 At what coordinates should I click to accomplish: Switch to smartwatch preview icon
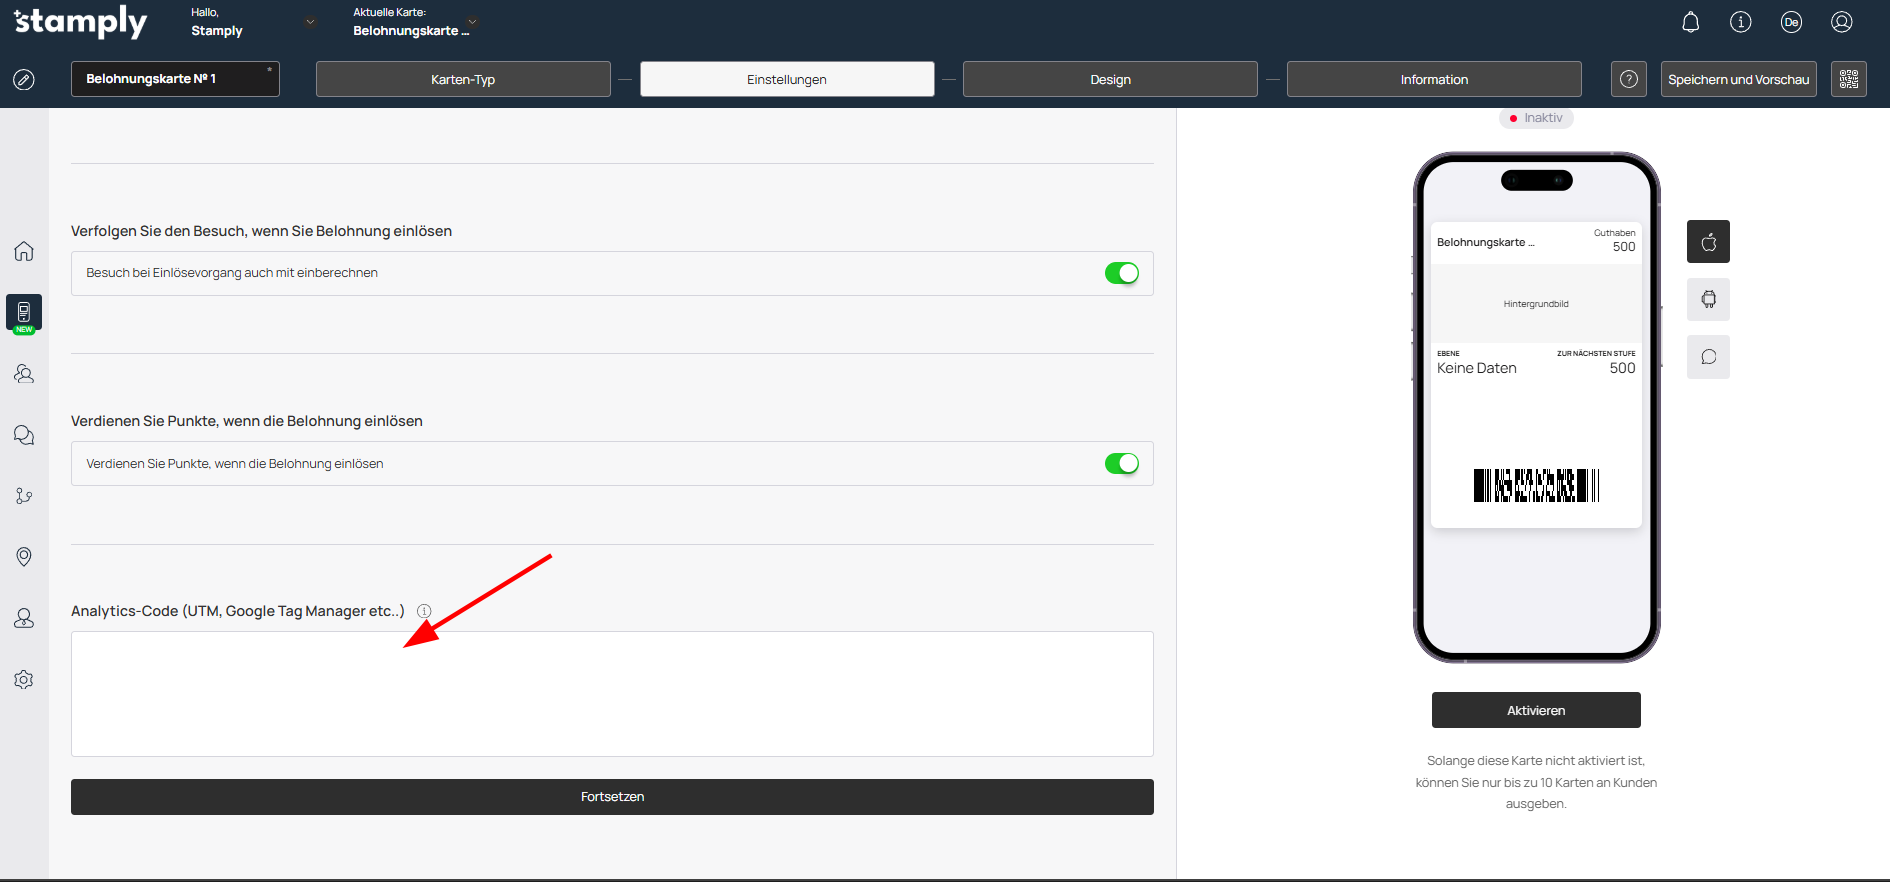pyautogui.click(x=1708, y=299)
